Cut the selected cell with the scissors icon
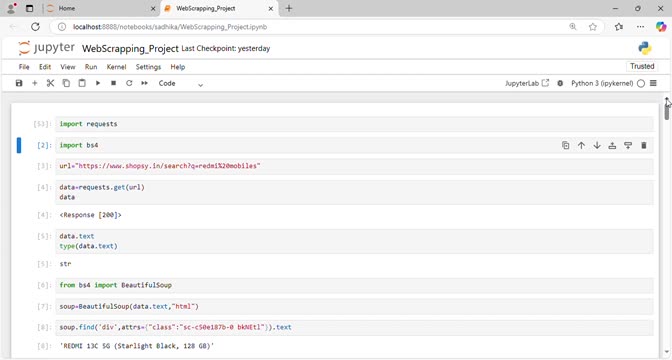Viewport: 672px width, 360px height. point(50,83)
